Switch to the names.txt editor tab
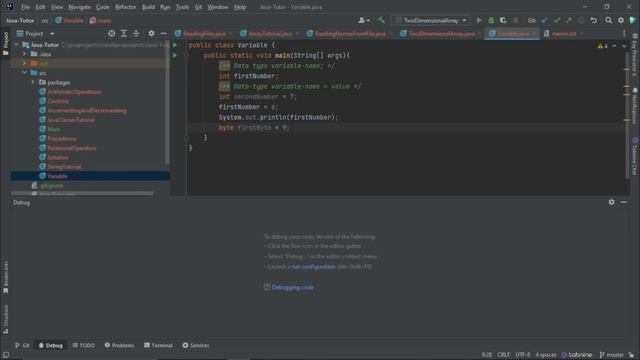 [564, 33]
